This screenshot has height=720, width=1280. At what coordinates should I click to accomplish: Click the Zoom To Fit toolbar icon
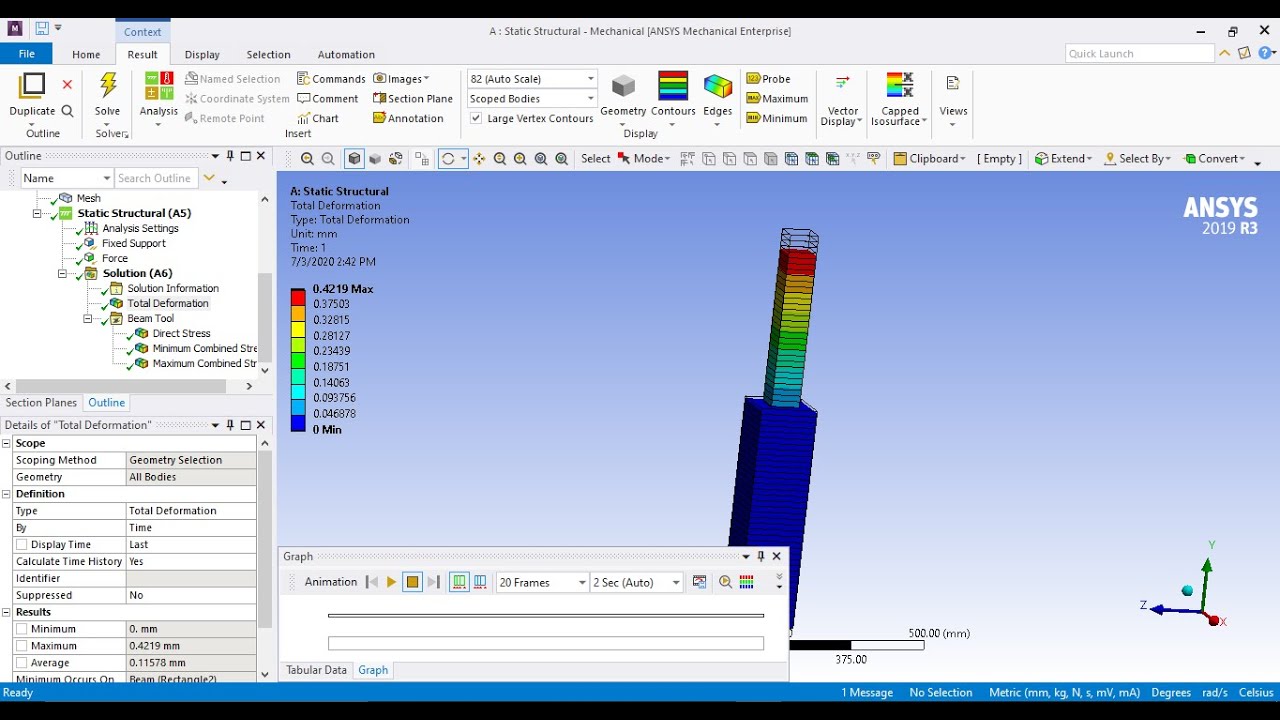541,159
